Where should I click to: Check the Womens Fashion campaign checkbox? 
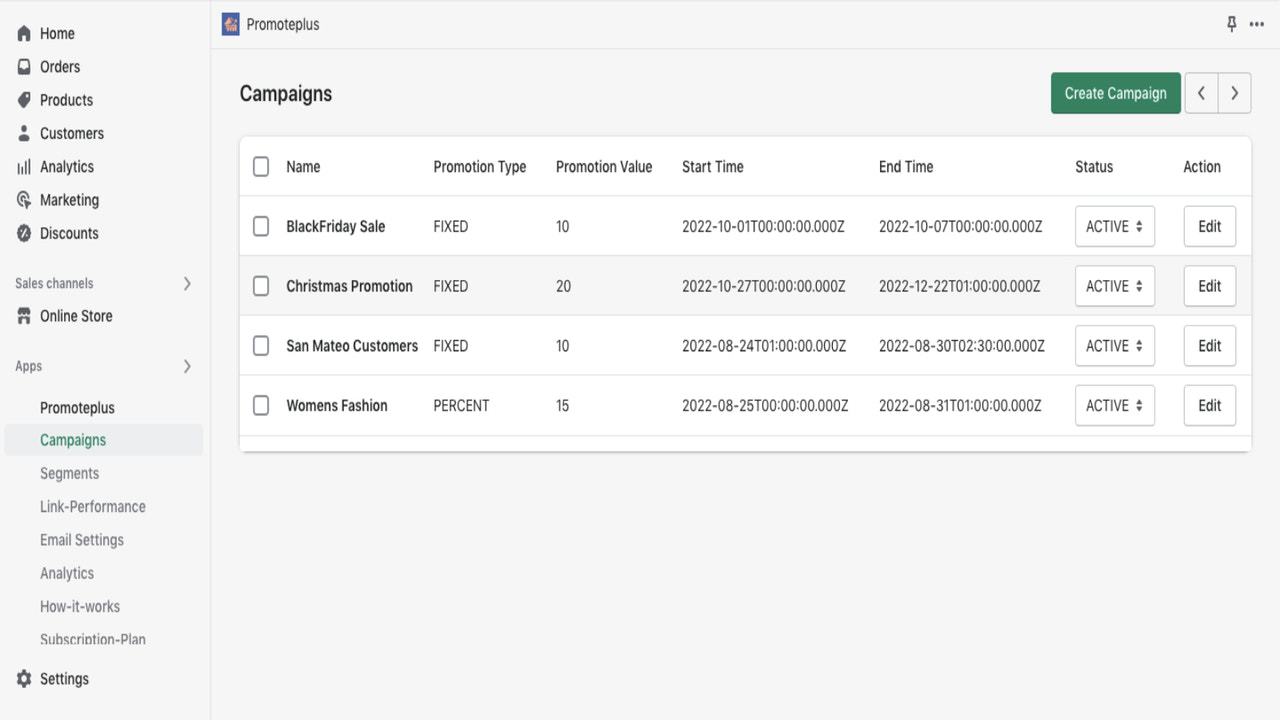tap(261, 405)
